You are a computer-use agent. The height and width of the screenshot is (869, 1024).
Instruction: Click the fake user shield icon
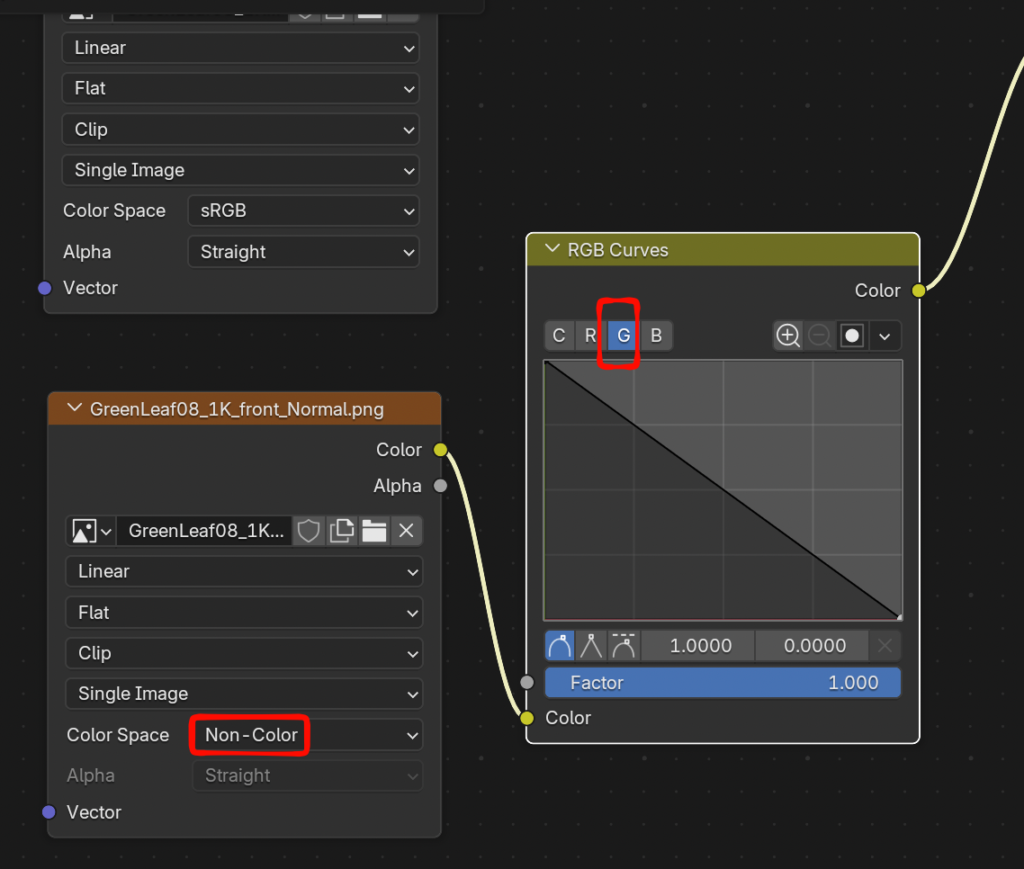coord(309,531)
